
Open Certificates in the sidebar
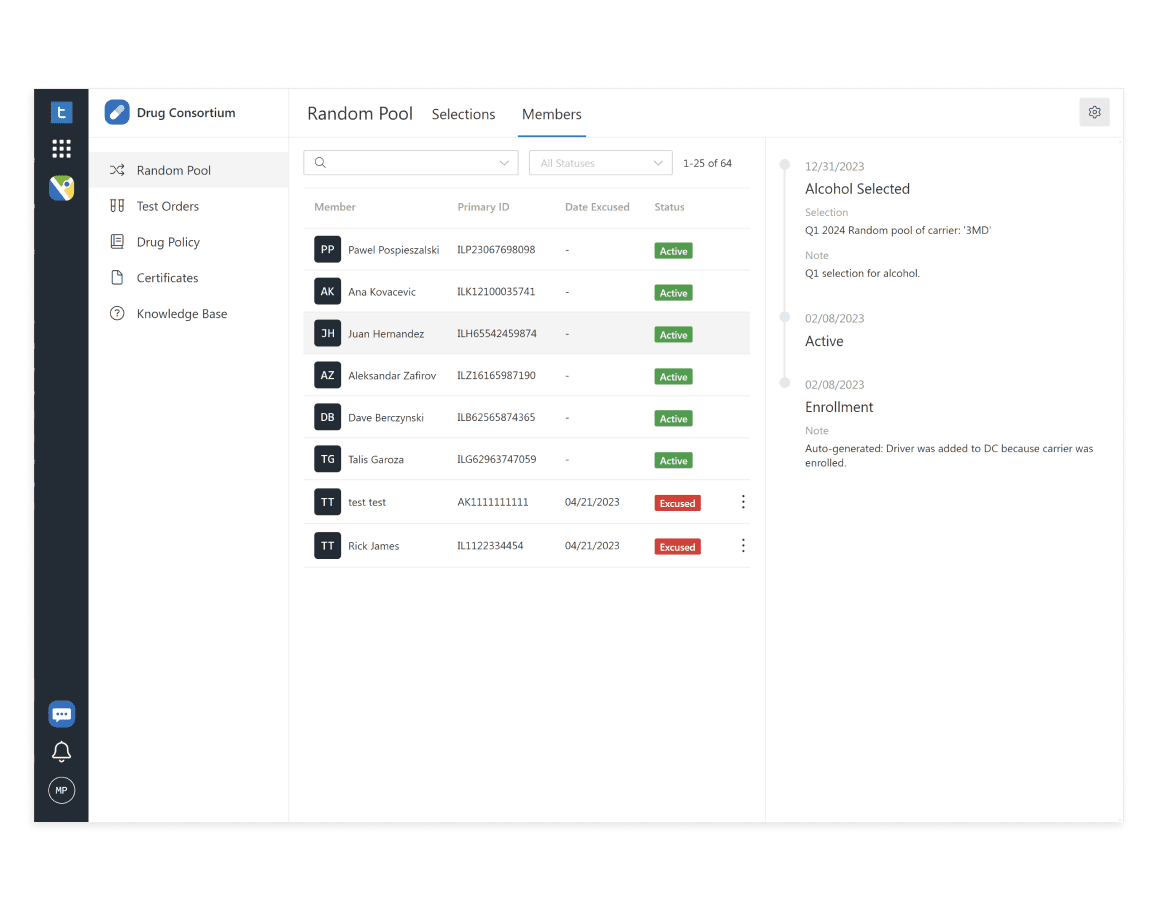pyautogui.click(x=167, y=278)
